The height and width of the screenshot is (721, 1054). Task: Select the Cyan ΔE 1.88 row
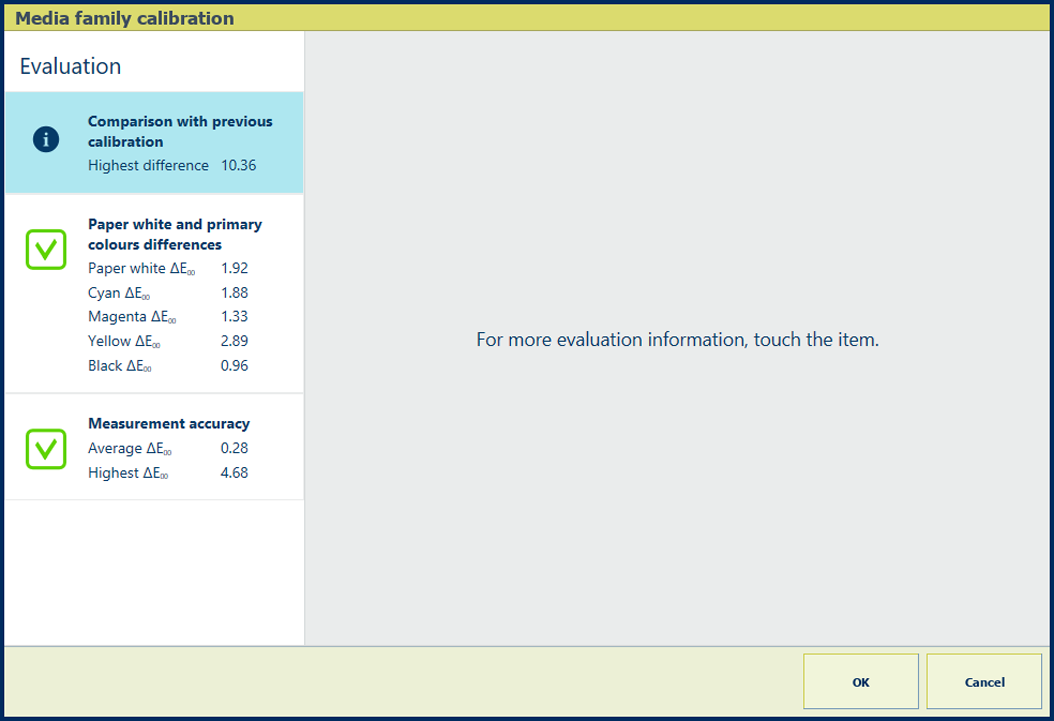168,293
